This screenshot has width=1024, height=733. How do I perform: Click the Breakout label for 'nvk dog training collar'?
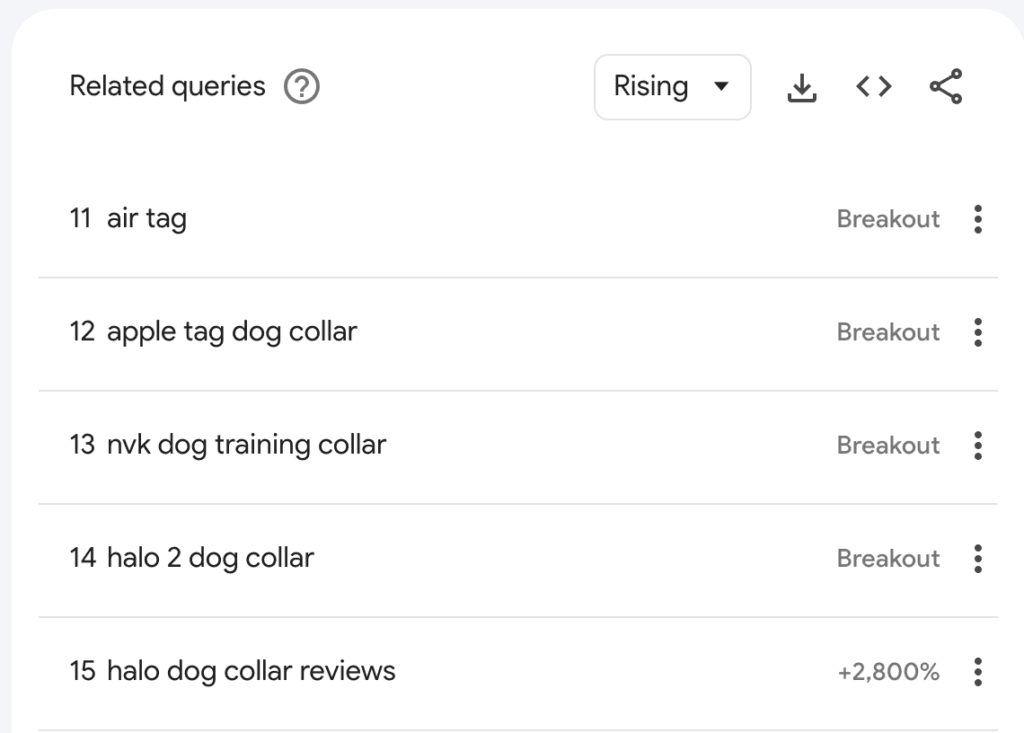click(x=888, y=445)
